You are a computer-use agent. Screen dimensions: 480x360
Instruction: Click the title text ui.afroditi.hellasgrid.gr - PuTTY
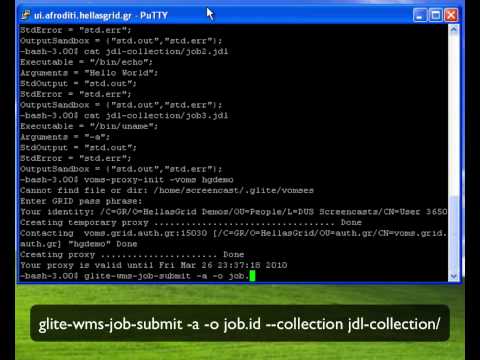coord(100,15)
